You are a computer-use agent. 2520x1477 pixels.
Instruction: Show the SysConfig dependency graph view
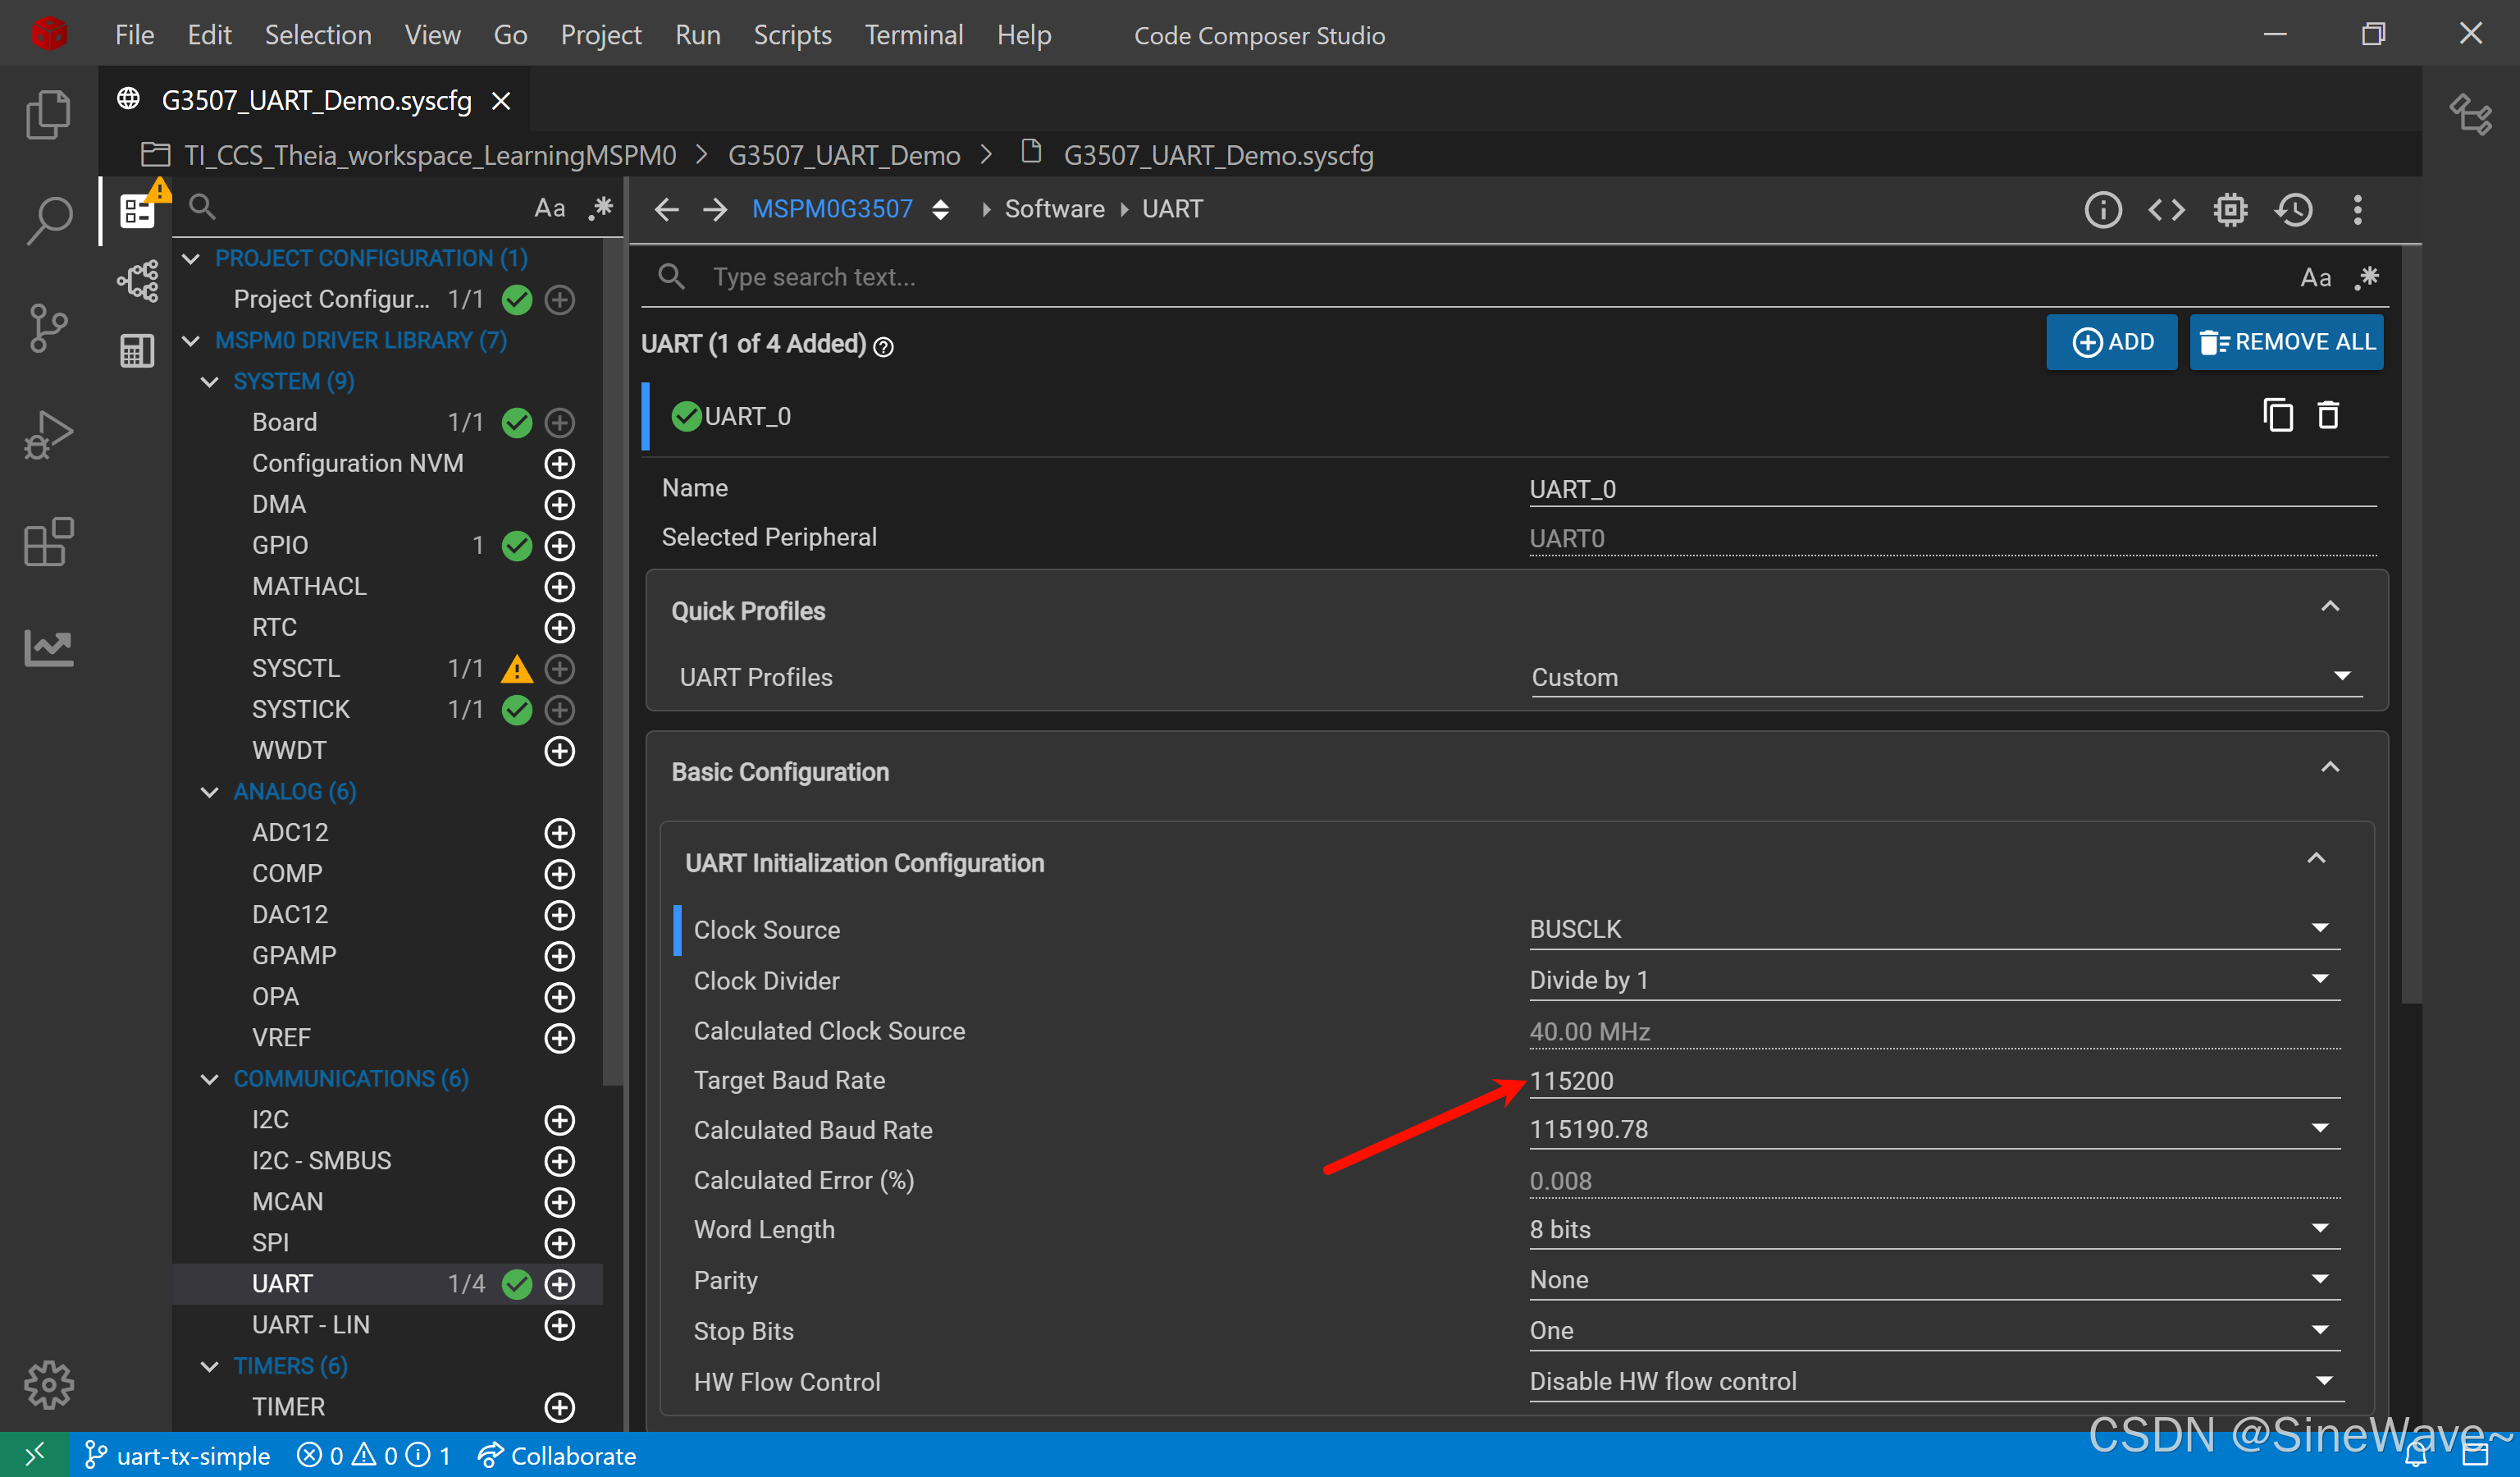pyautogui.click(x=137, y=281)
